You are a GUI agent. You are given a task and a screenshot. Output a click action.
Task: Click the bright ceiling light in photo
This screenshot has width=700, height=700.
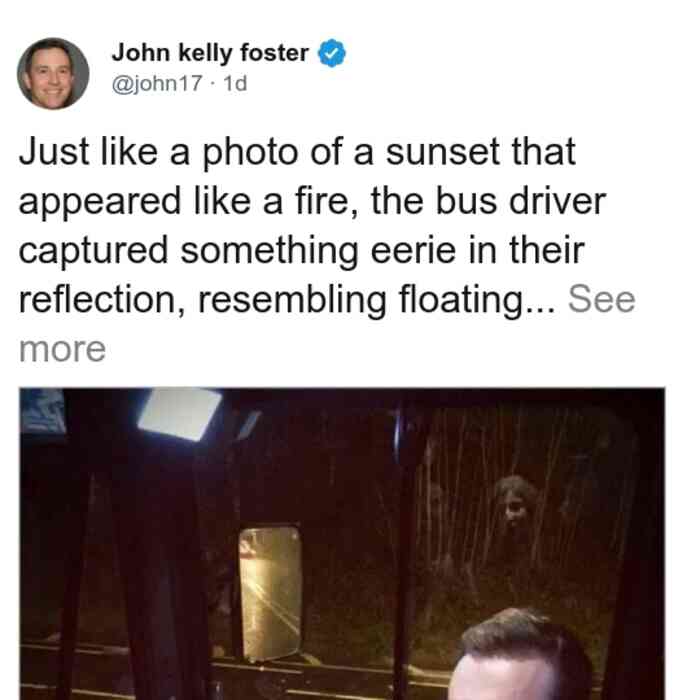click(180, 414)
